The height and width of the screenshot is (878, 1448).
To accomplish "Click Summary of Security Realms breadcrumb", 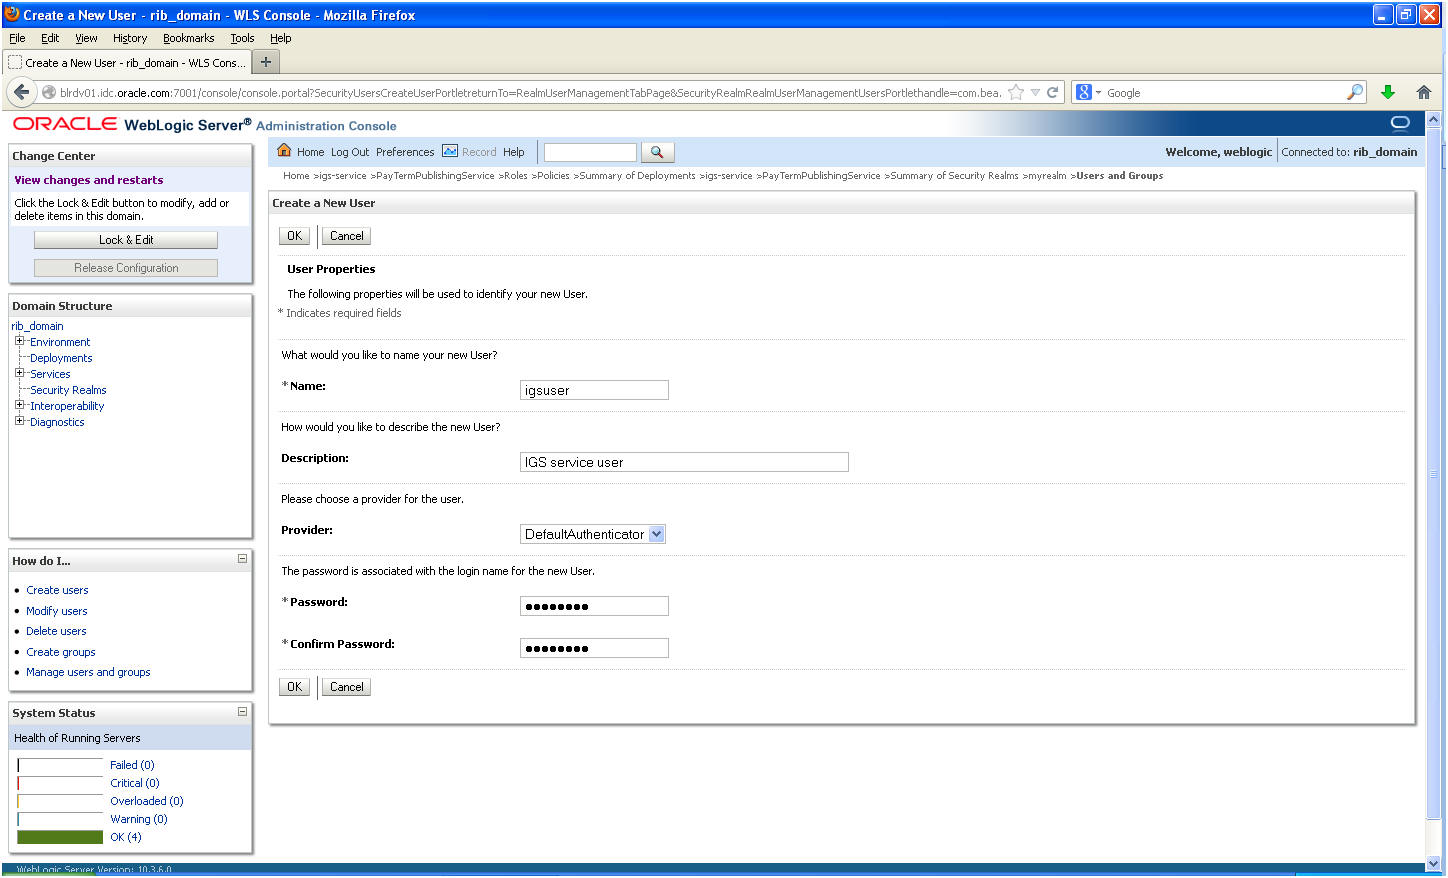I will pyautogui.click(x=954, y=176).
